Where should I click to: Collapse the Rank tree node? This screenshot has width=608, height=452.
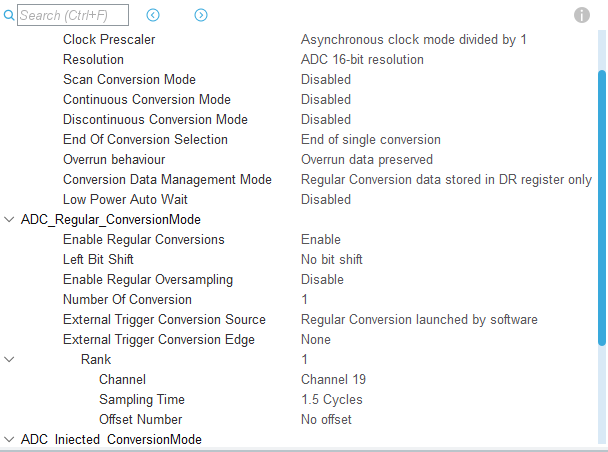pyautogui.click(x=10, y=359)
